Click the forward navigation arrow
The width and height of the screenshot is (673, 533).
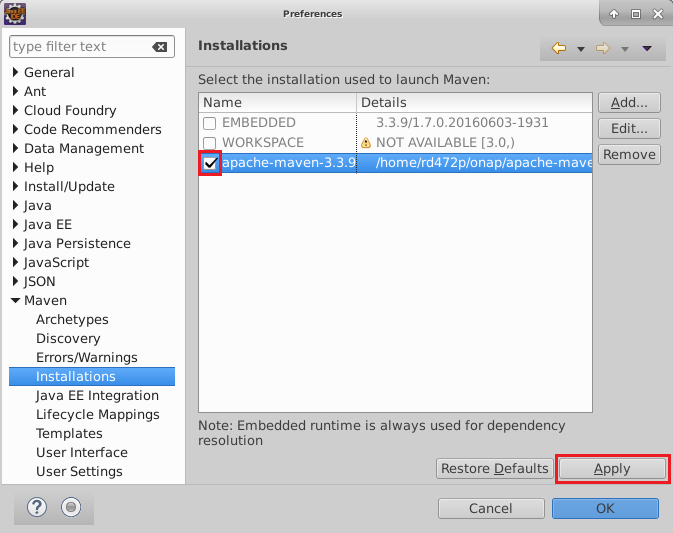pos(603,48)
